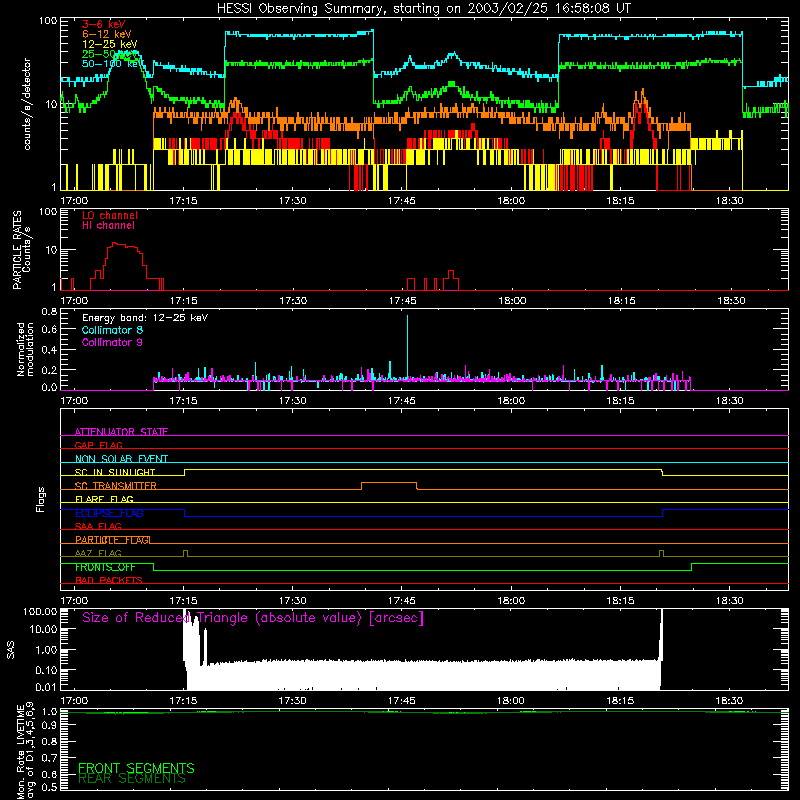Click the FRONT SEGMENTS legend label

tap(136, 768)
